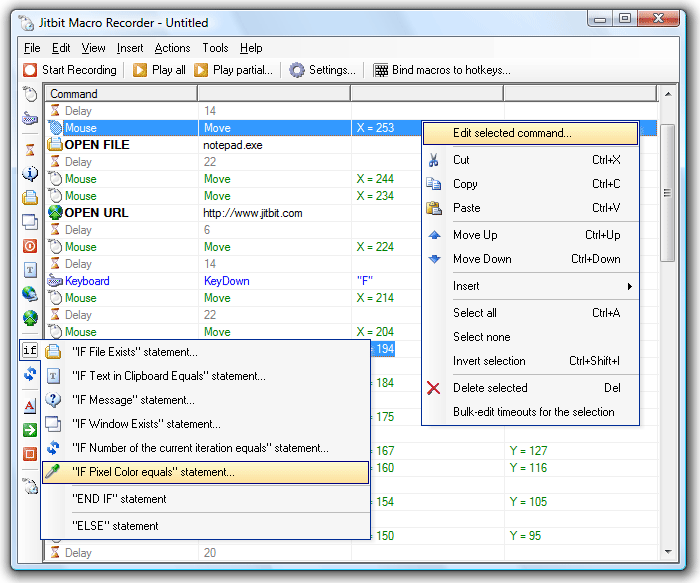
Task: Click the Start Recording toolbar button
Action: click(70, 70)
